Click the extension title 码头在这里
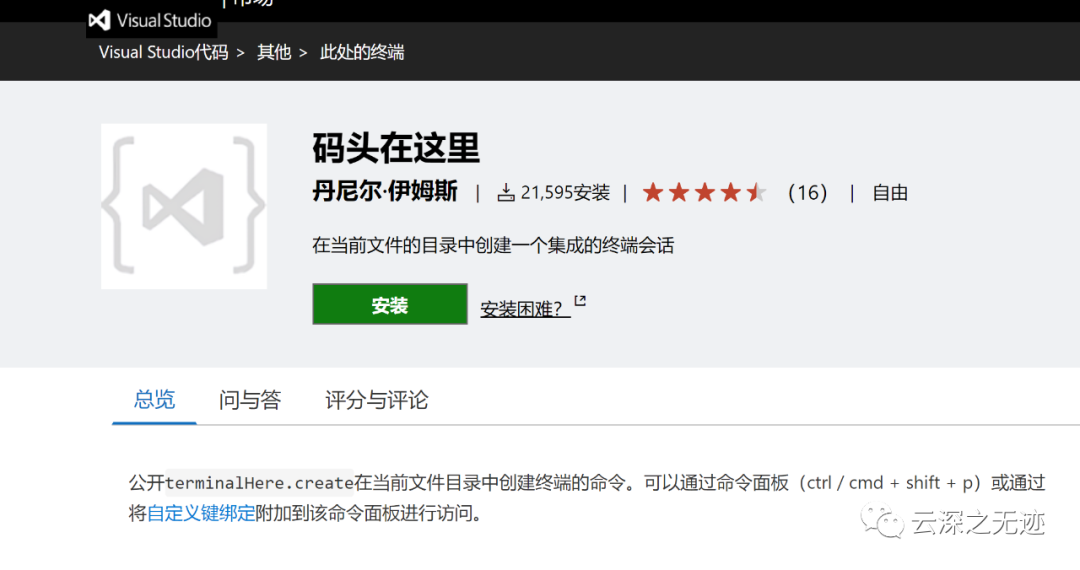1080x570 pixels. (x=396, y=148)
